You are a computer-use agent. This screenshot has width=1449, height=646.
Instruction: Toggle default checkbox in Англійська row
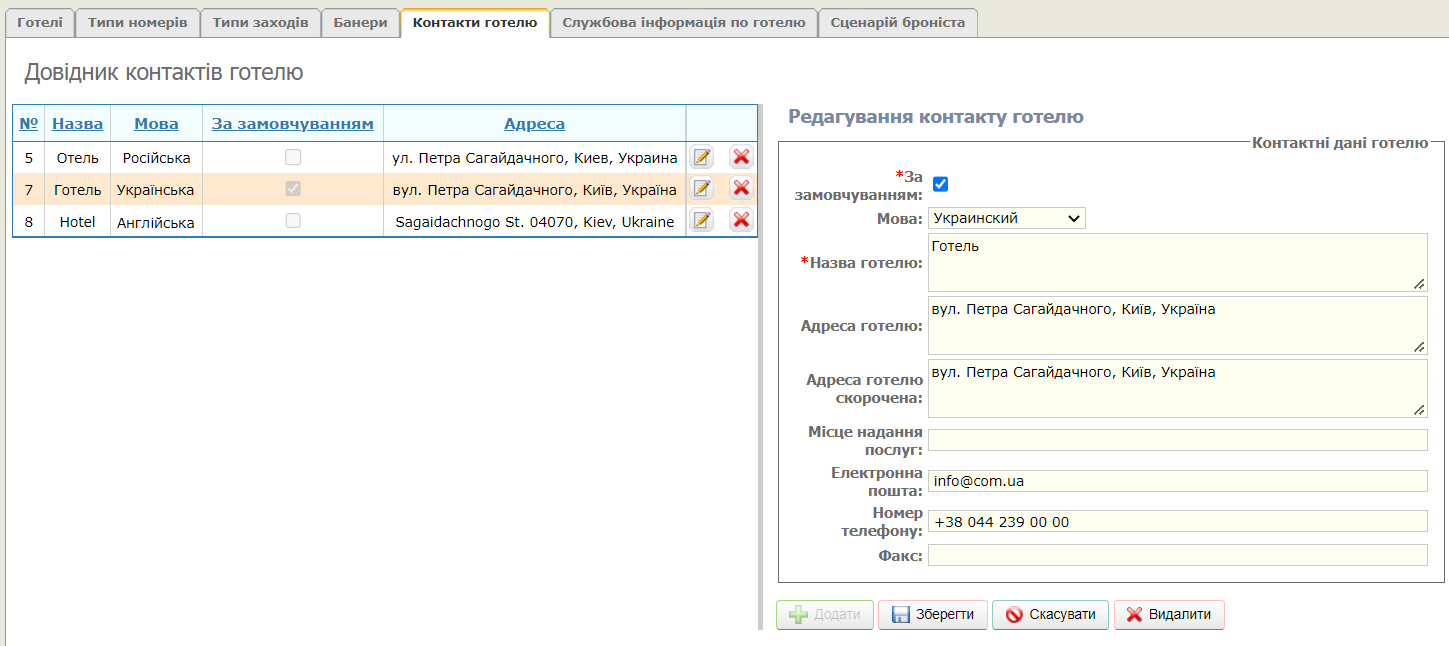tap(293, 221)
